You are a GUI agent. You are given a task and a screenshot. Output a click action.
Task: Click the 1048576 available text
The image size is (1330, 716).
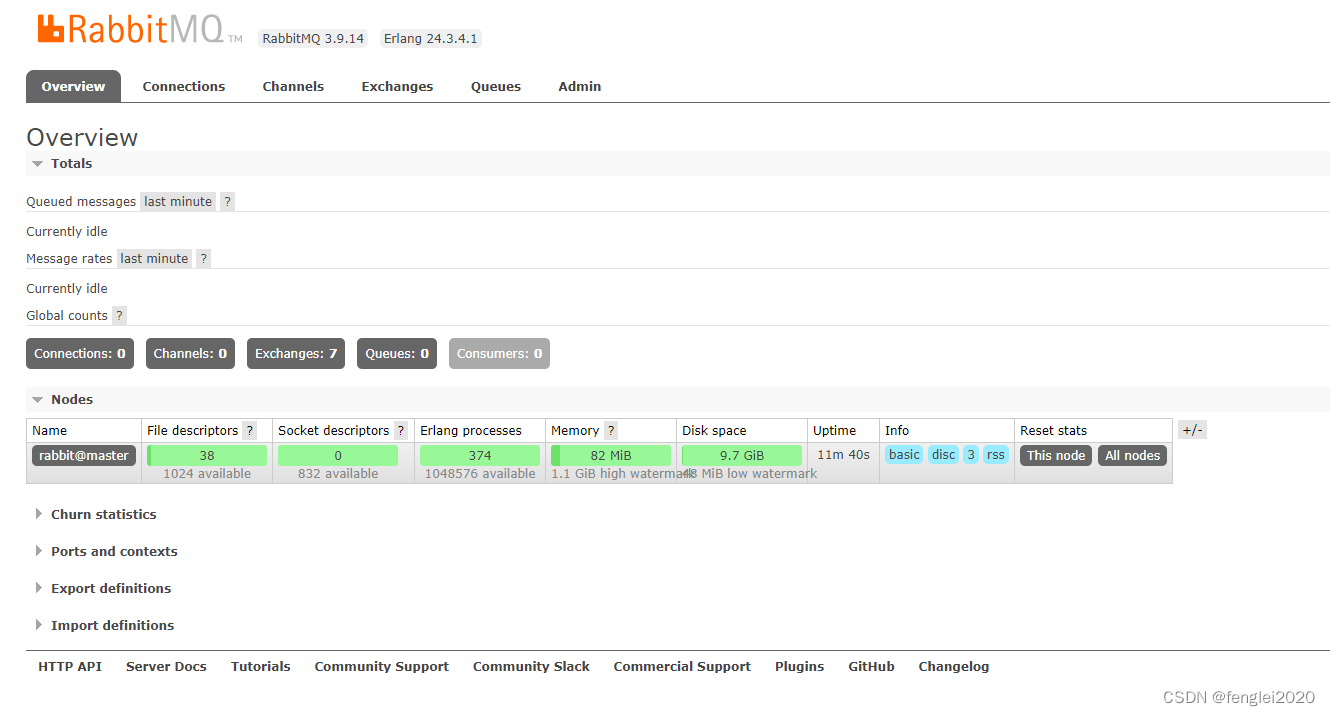coord(480,474)
